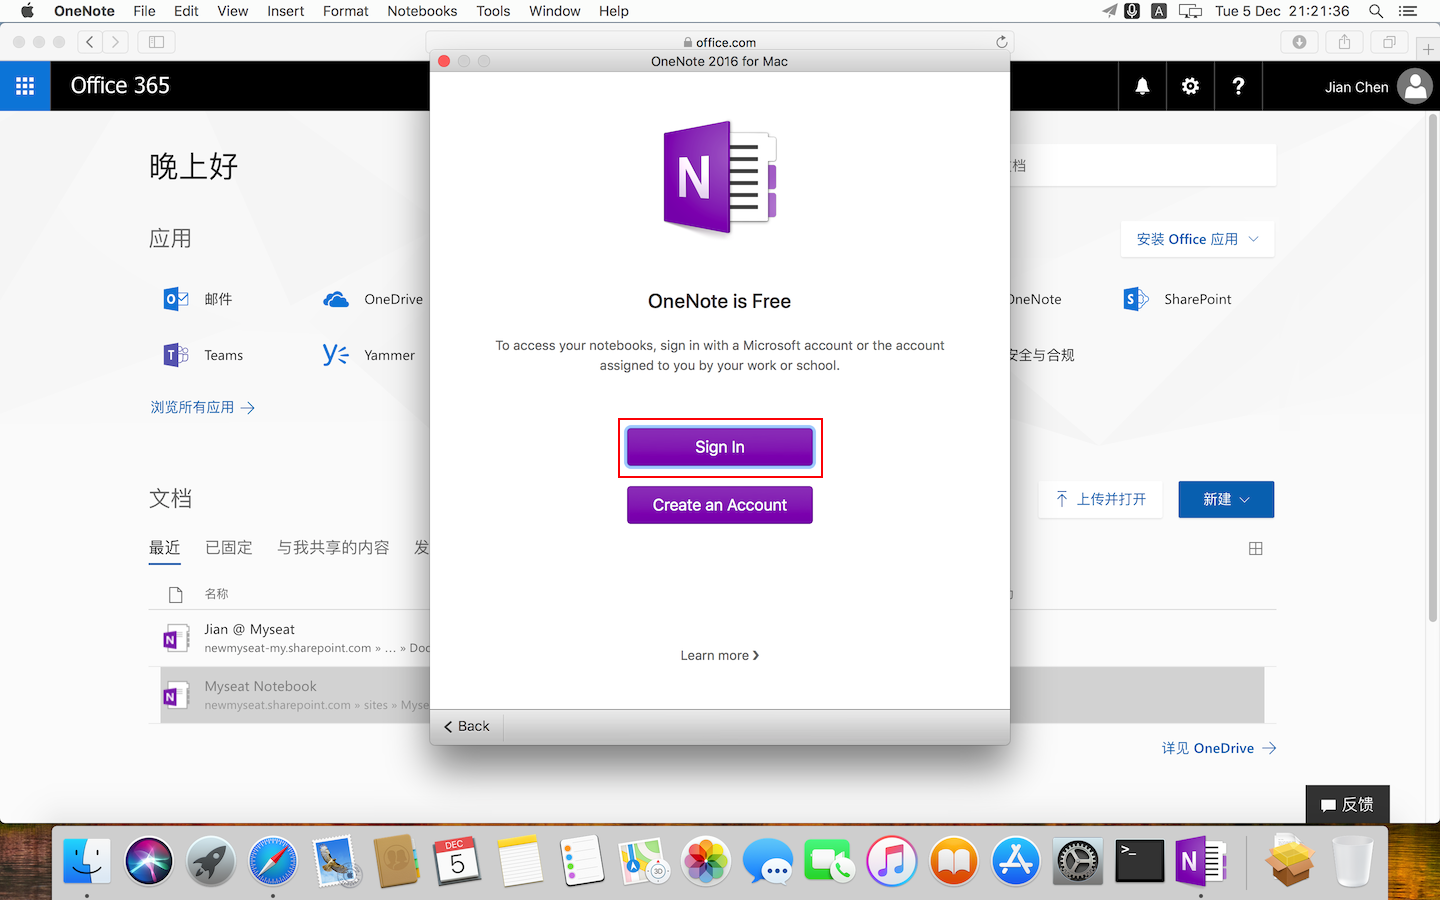The height and width of the screenshot is (900, 1440).
Task: Open the Format menu
Action: pos(346,11)
